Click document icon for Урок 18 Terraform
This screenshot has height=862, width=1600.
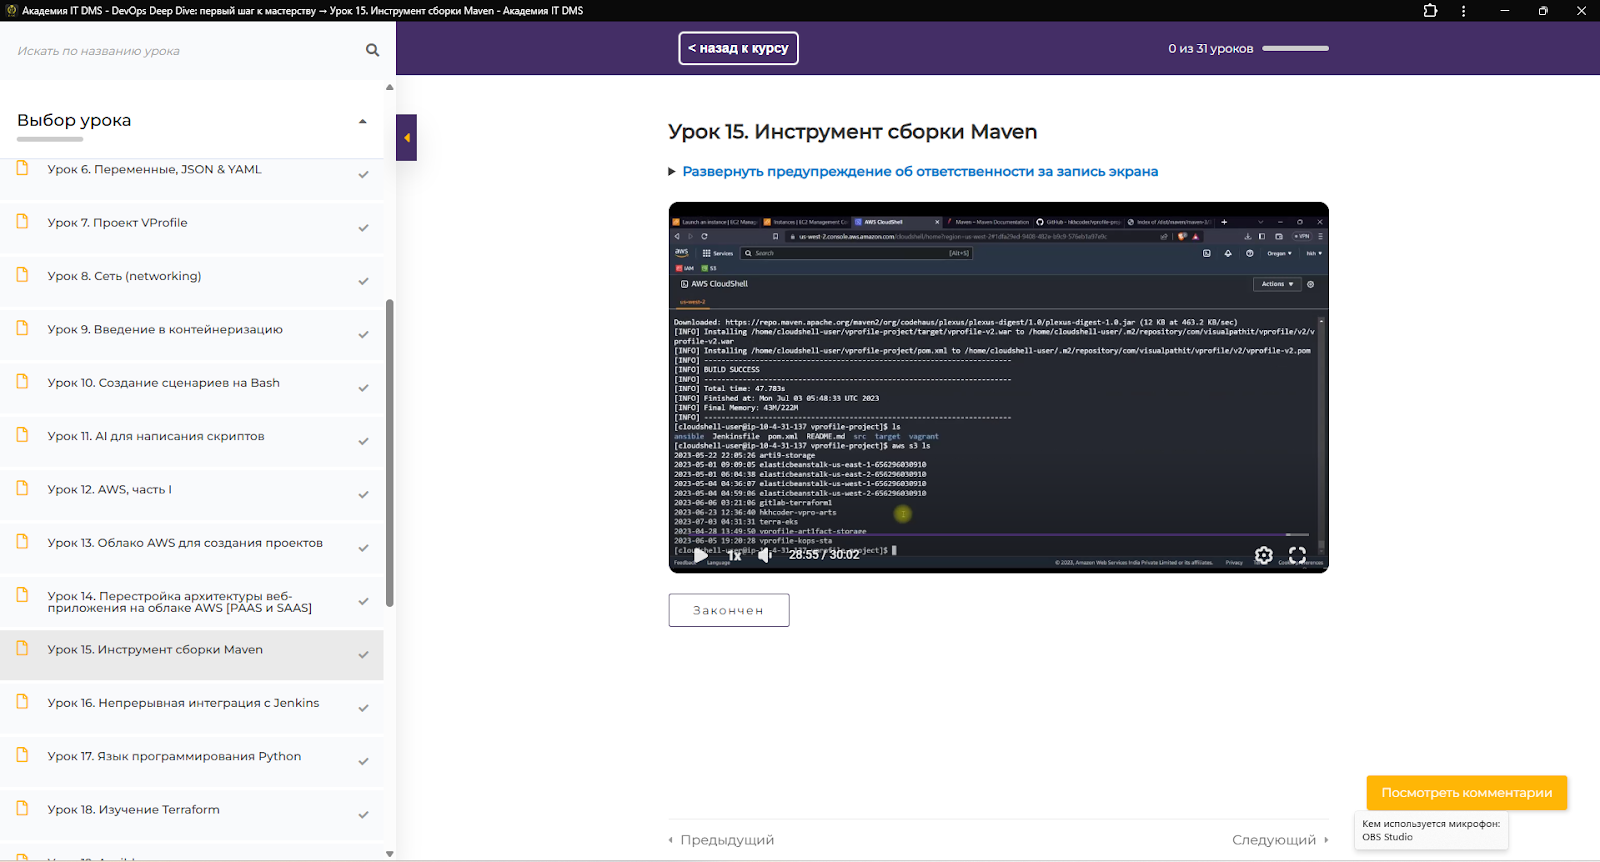[22, 807]
